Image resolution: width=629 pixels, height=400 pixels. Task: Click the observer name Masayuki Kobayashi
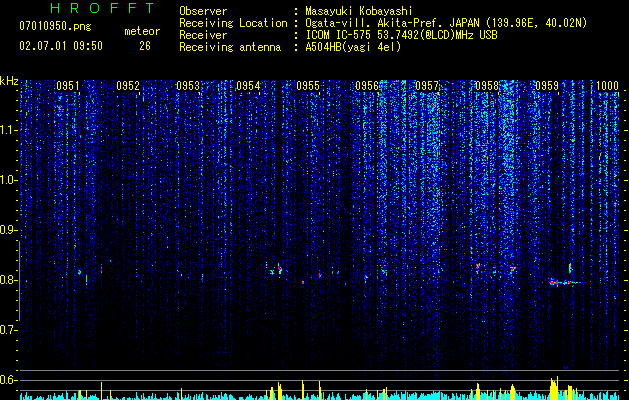[x=359, y=11]
